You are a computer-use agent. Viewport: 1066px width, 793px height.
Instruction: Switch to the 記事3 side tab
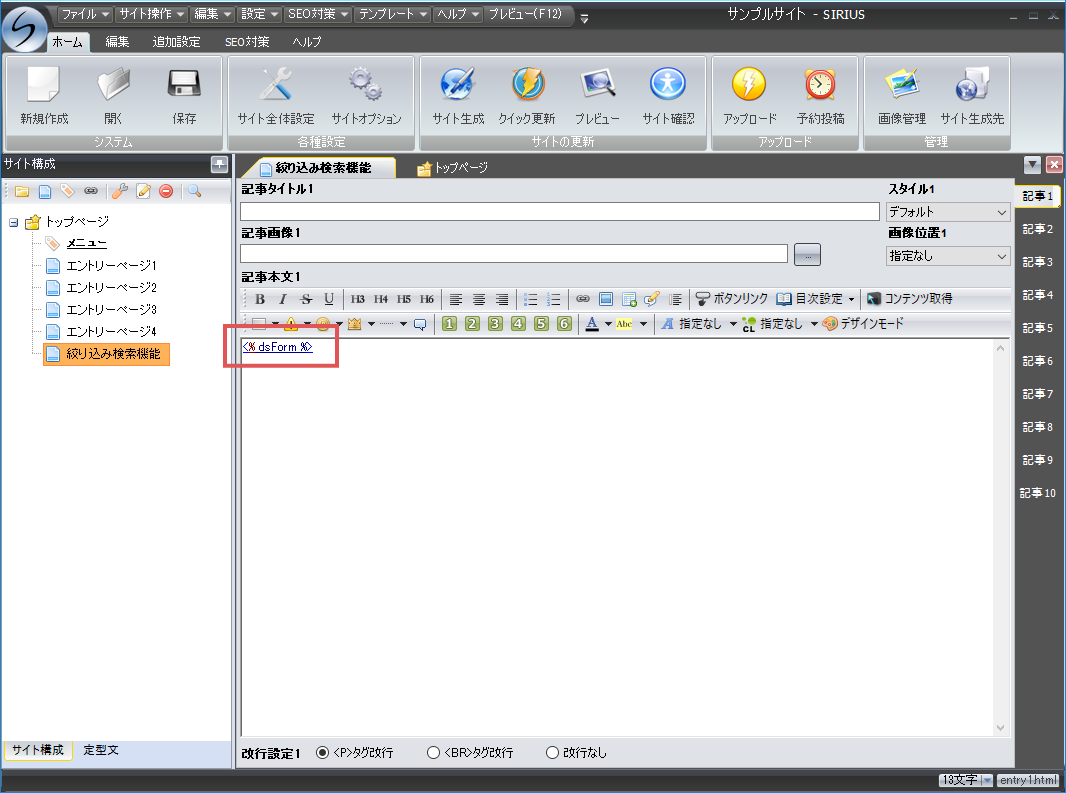pyautogui.click(x=1037, y=262)
